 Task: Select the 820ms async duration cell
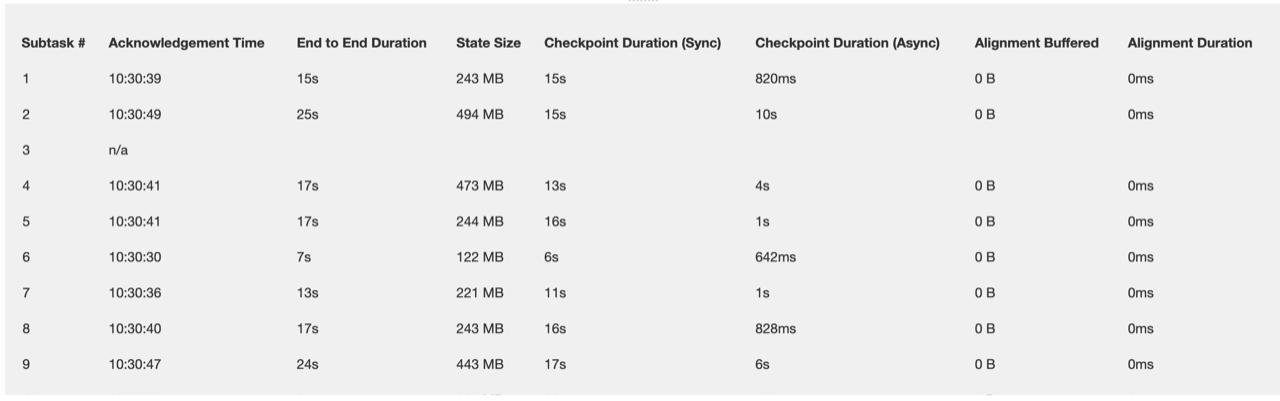[775, 79]
